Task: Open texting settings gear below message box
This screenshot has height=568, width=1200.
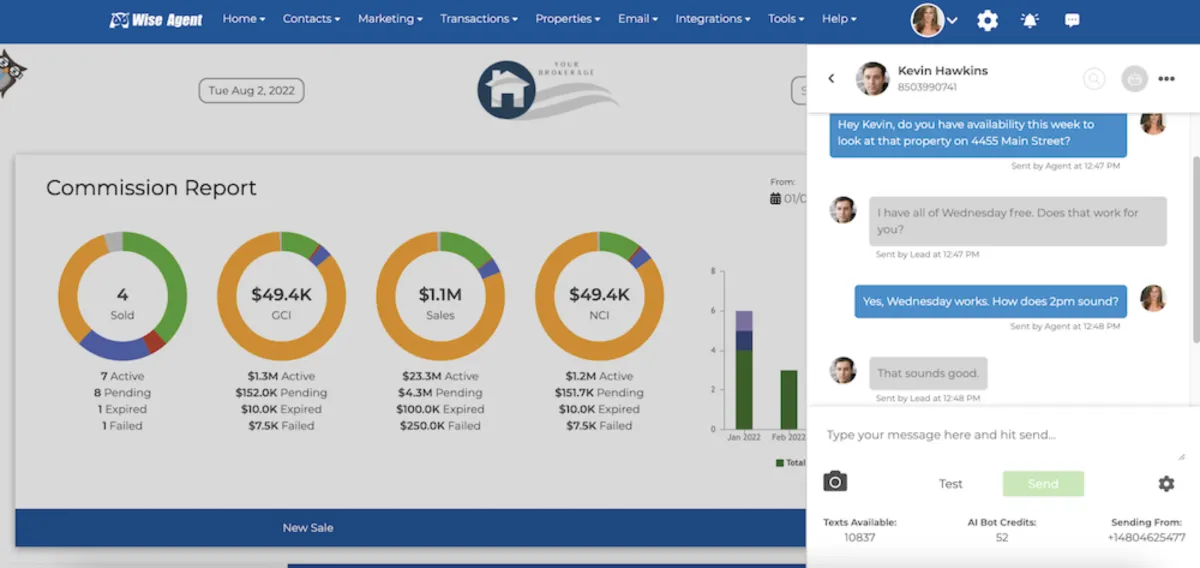Action: pyautogui.click(x=1166, y=484)
